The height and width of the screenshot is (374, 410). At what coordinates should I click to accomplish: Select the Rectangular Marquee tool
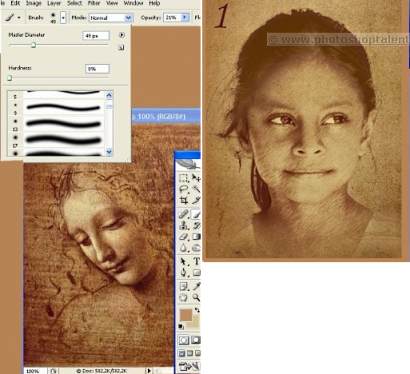pyautogui.click(x=183, y=178)
